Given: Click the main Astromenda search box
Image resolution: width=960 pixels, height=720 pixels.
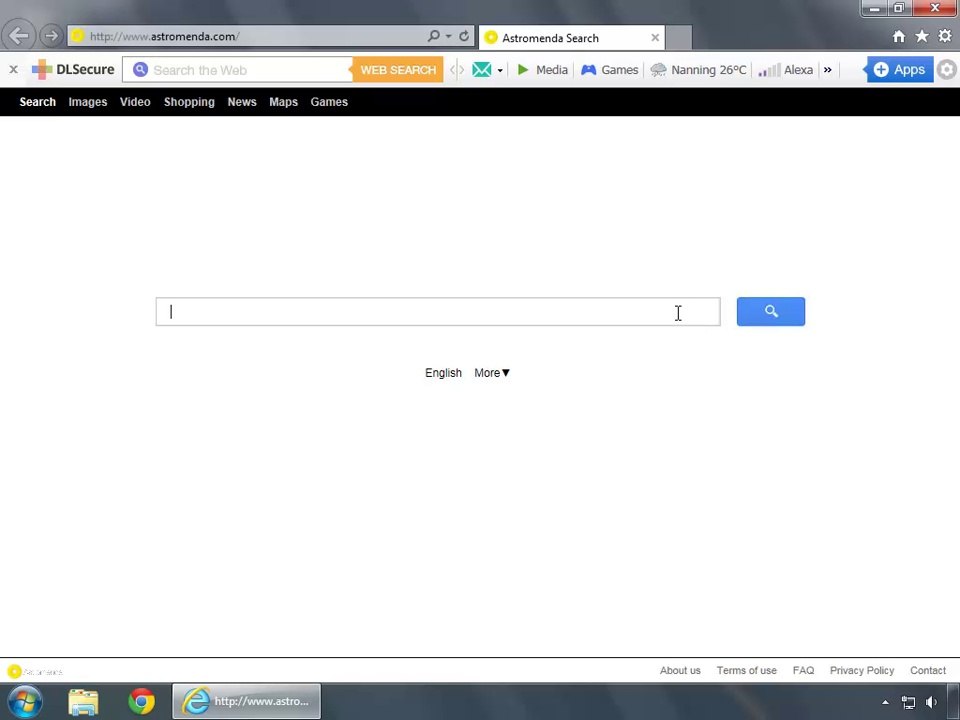Looking at the screenshot, I should point(438,312).
